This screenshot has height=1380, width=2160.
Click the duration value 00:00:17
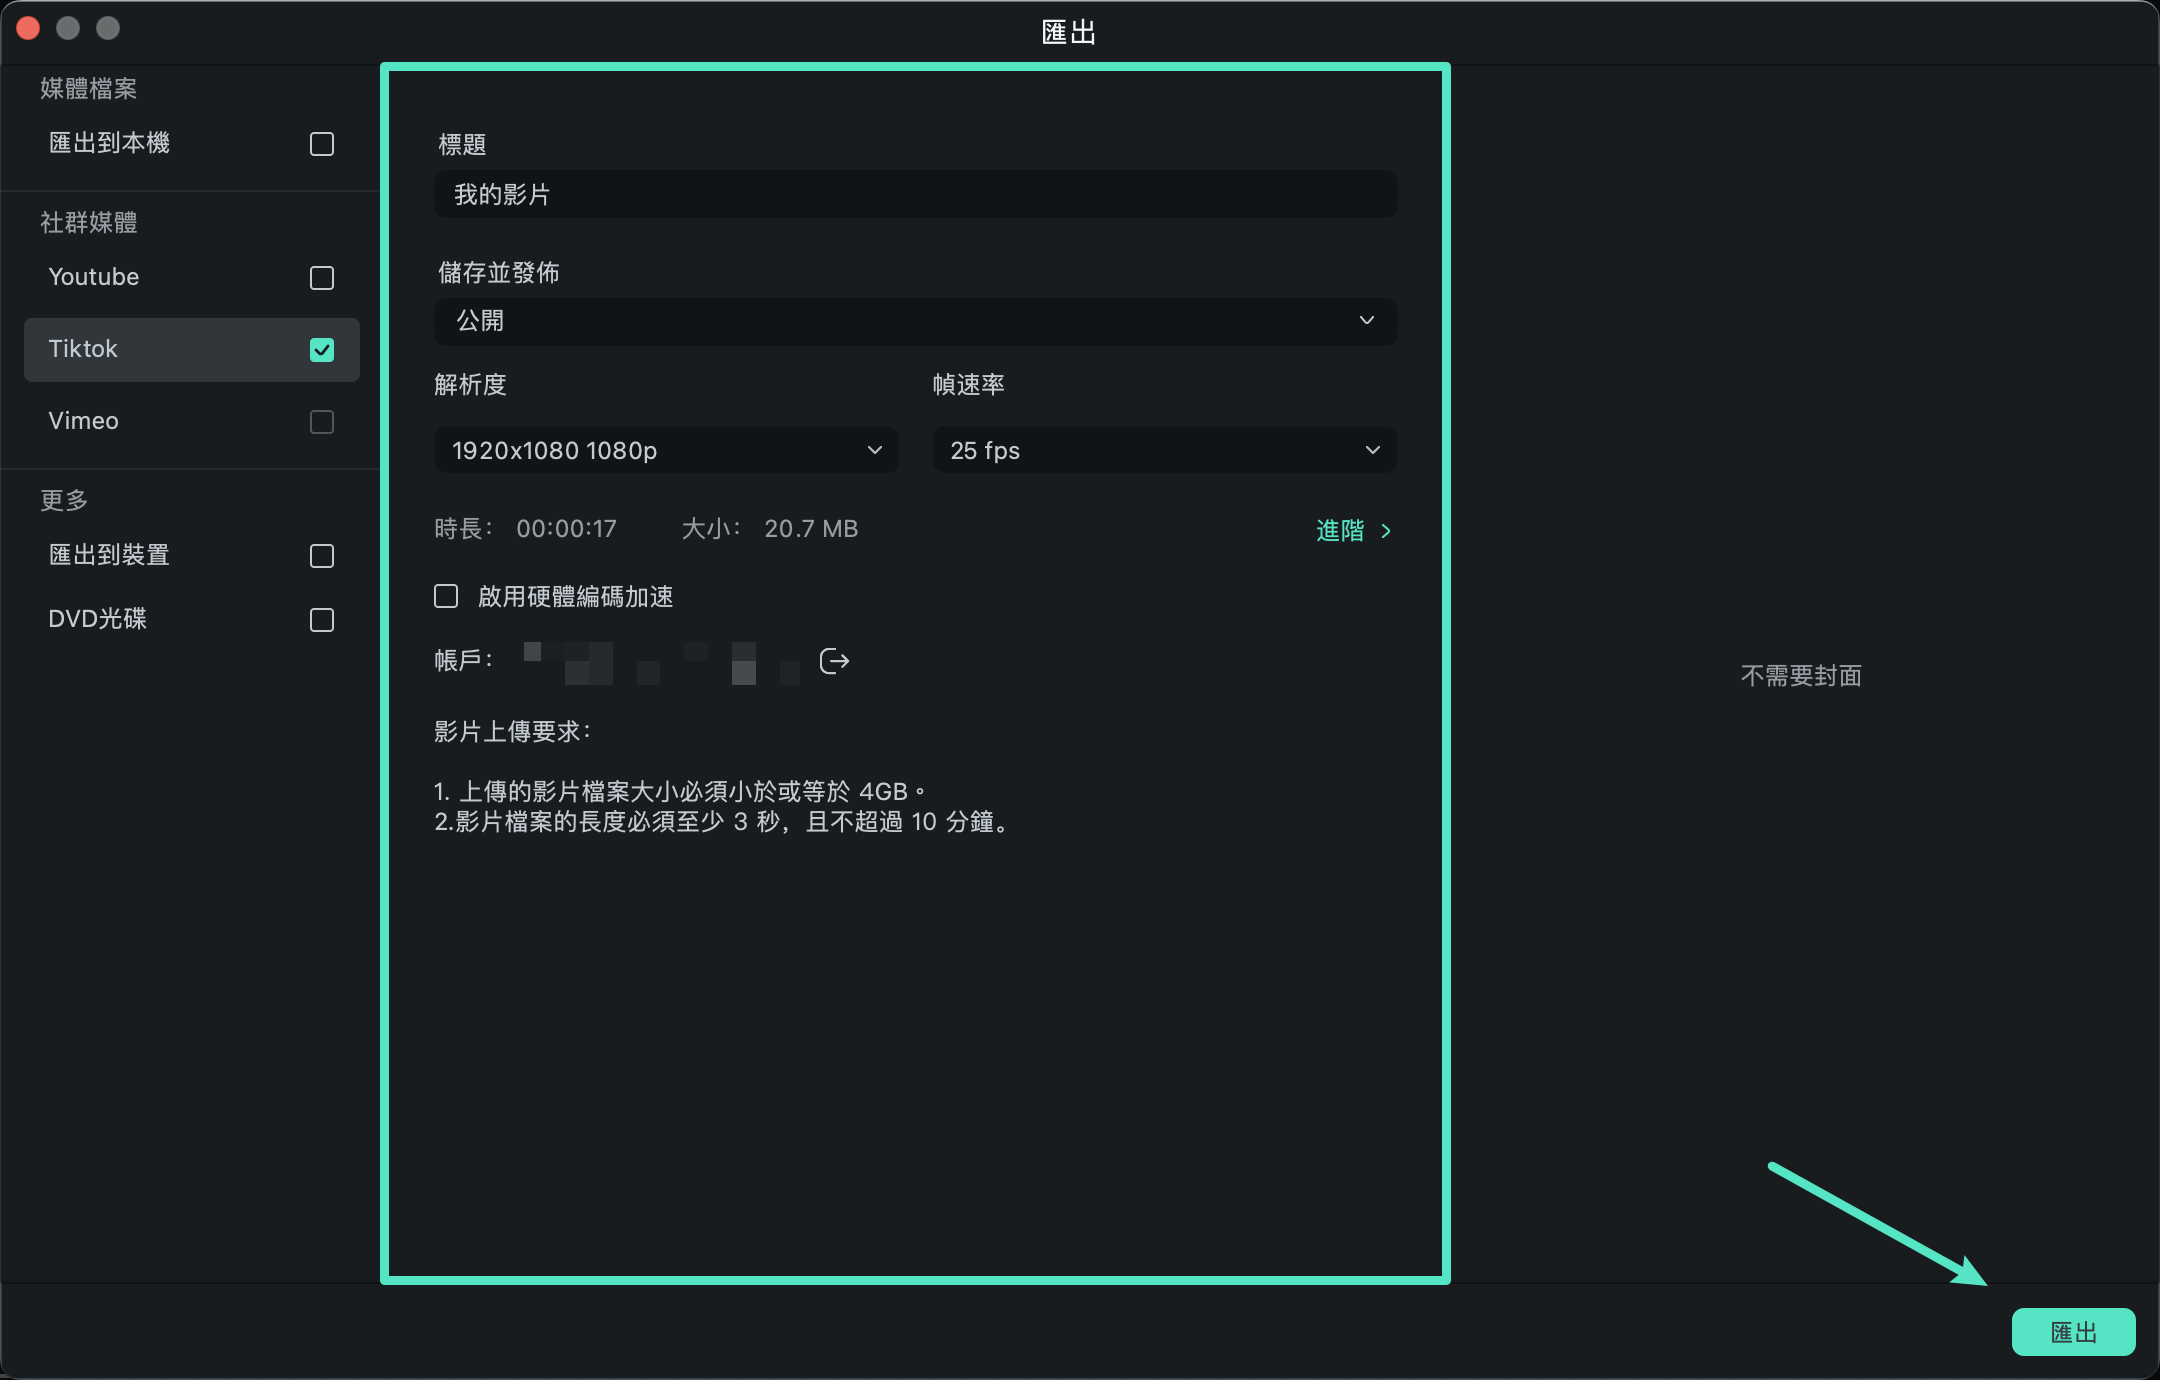(x=566, y=529)
